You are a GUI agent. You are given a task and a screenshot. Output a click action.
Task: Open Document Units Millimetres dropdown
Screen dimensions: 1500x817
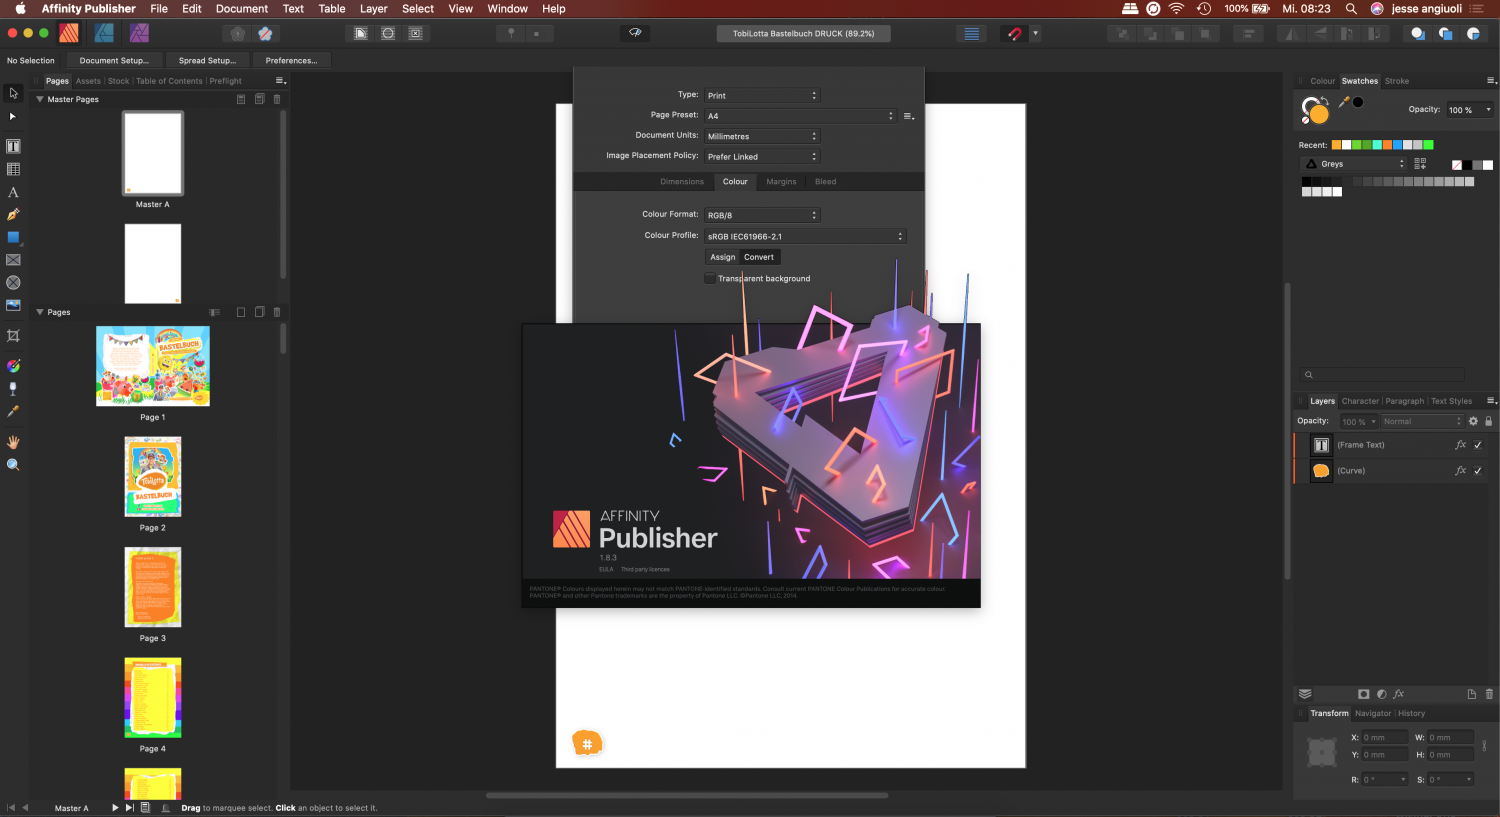click(762, 136)
